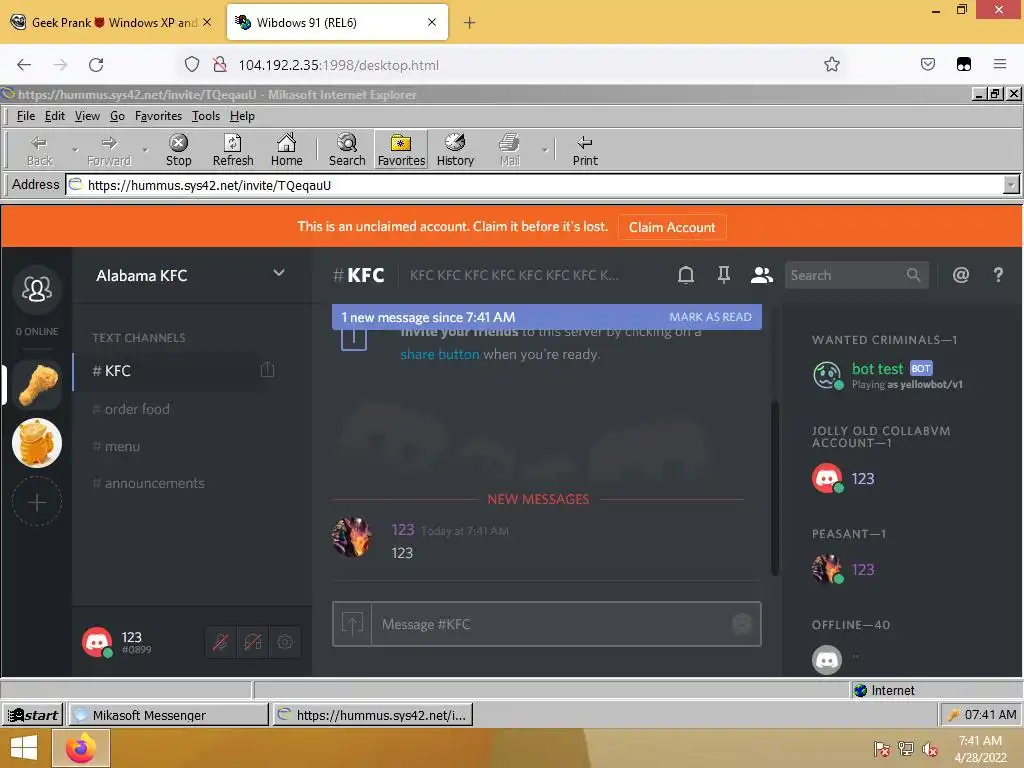Click the upload file button in message box
1024x768 pixels.
(x=352, y=624)
